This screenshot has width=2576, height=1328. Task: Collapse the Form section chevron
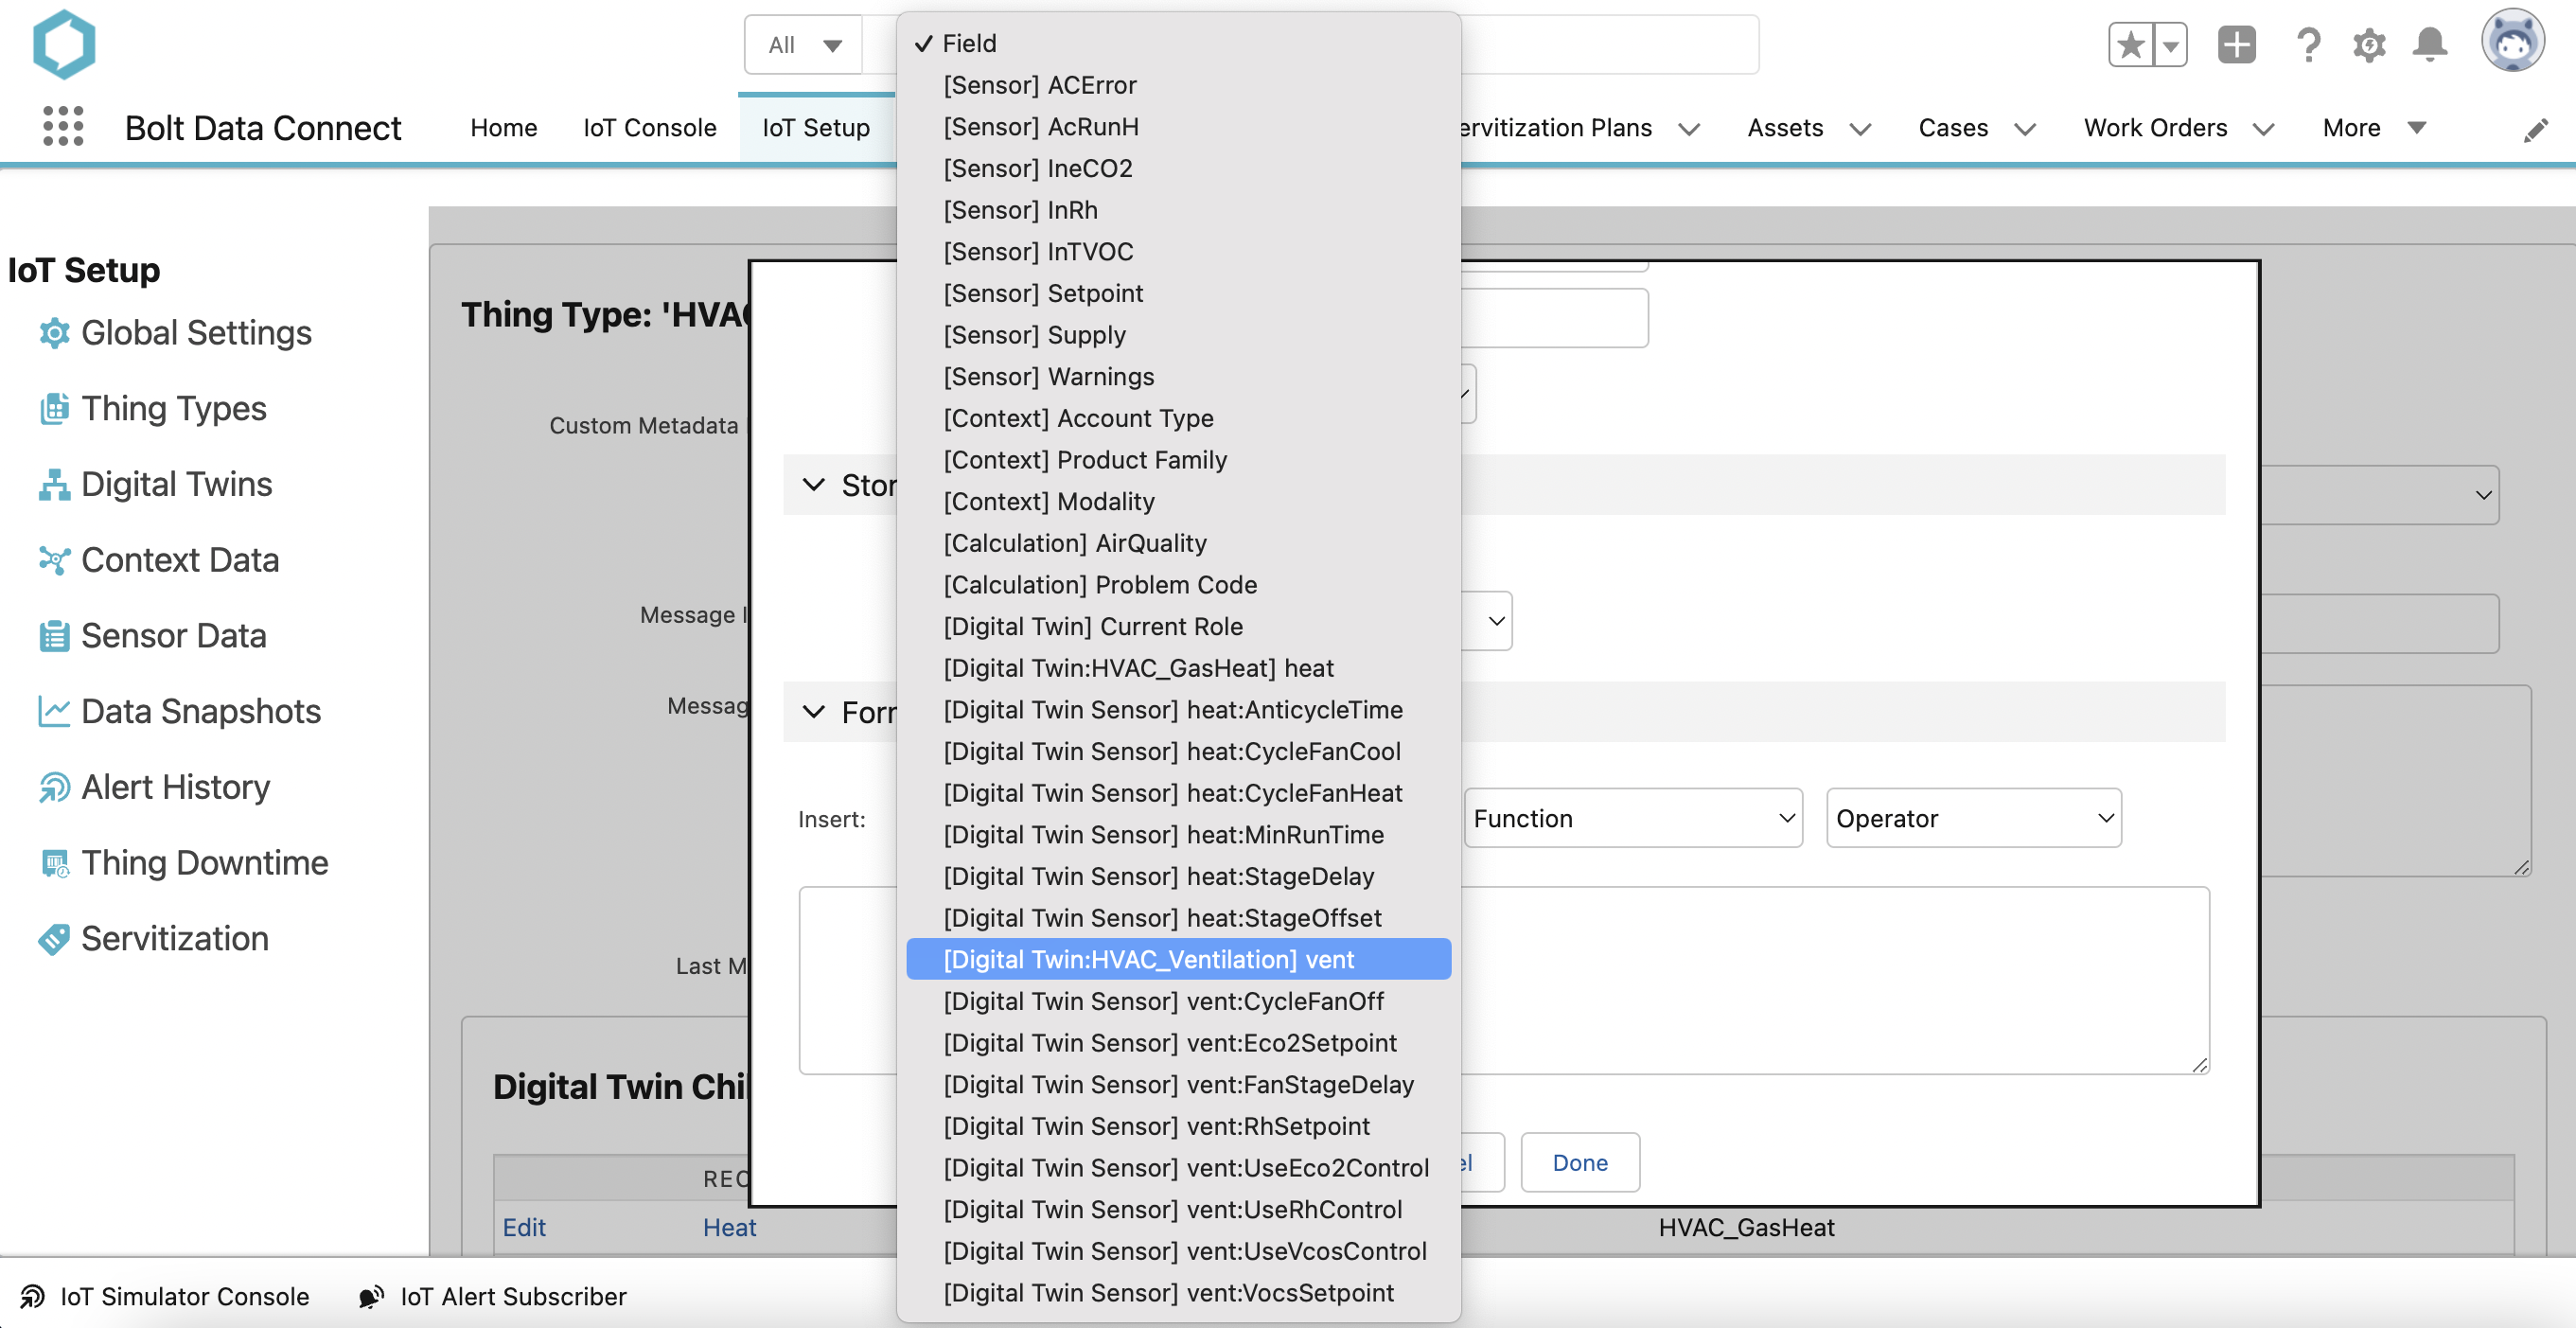point(814,712)
